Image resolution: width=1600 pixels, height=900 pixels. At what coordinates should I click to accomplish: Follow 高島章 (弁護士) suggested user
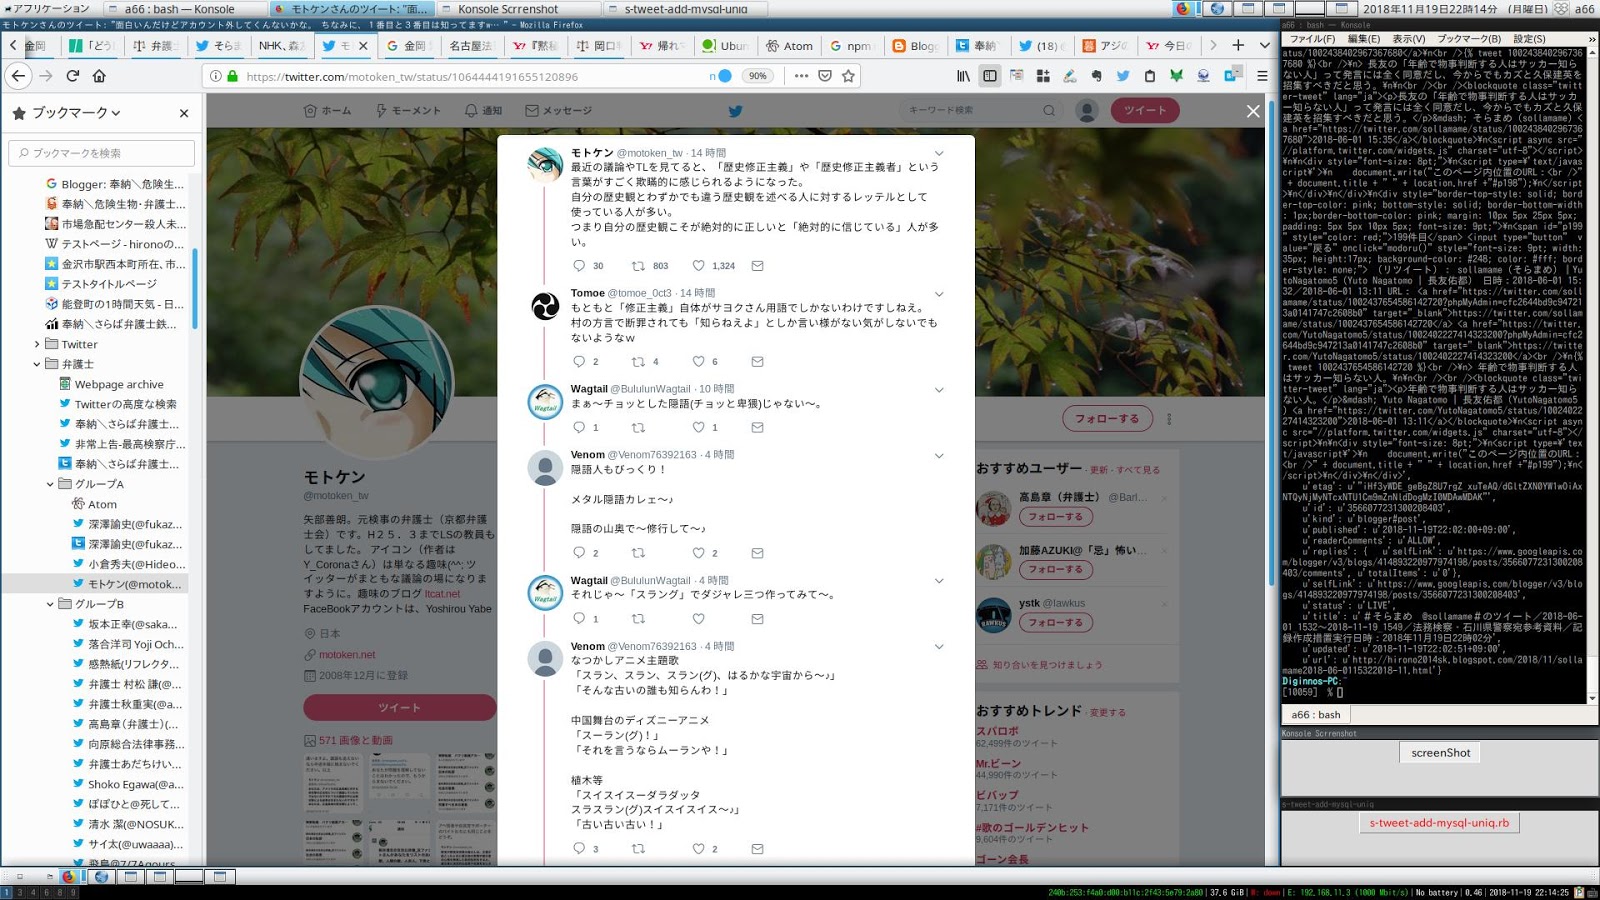(x=1055, y=517)
